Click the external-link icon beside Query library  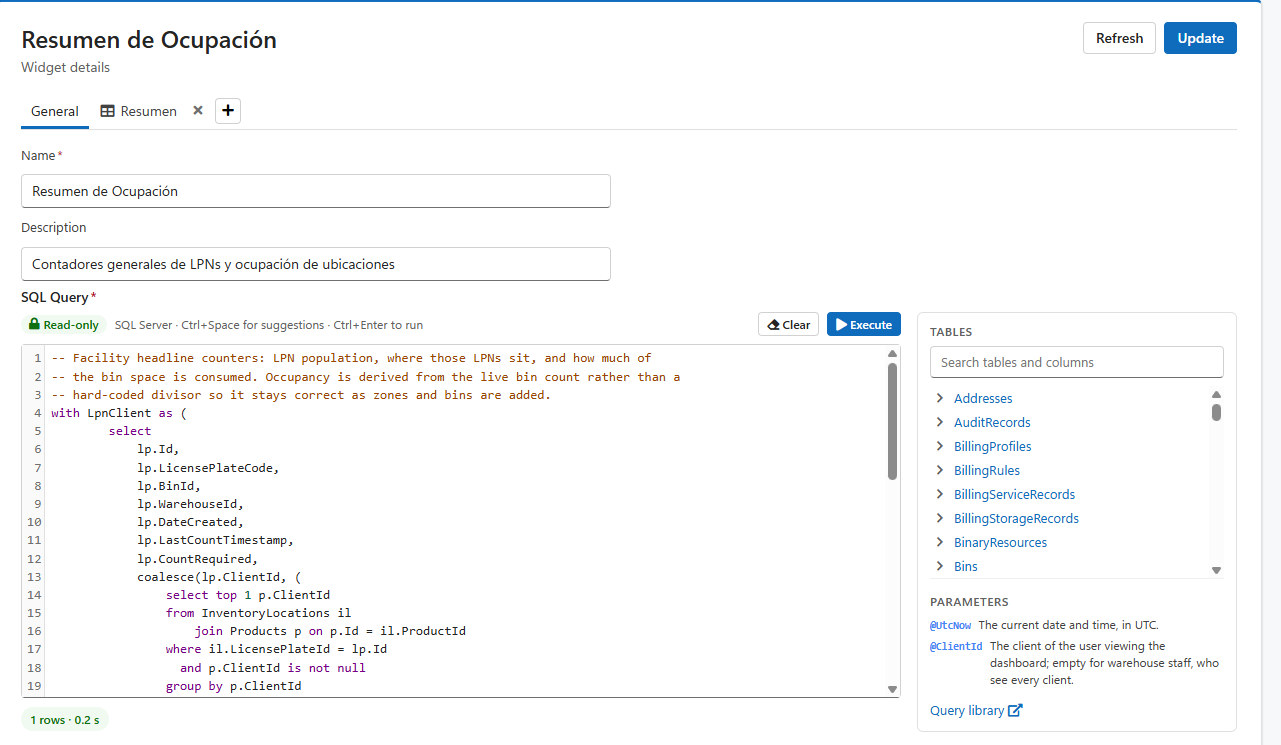[x=1015, y=710]
